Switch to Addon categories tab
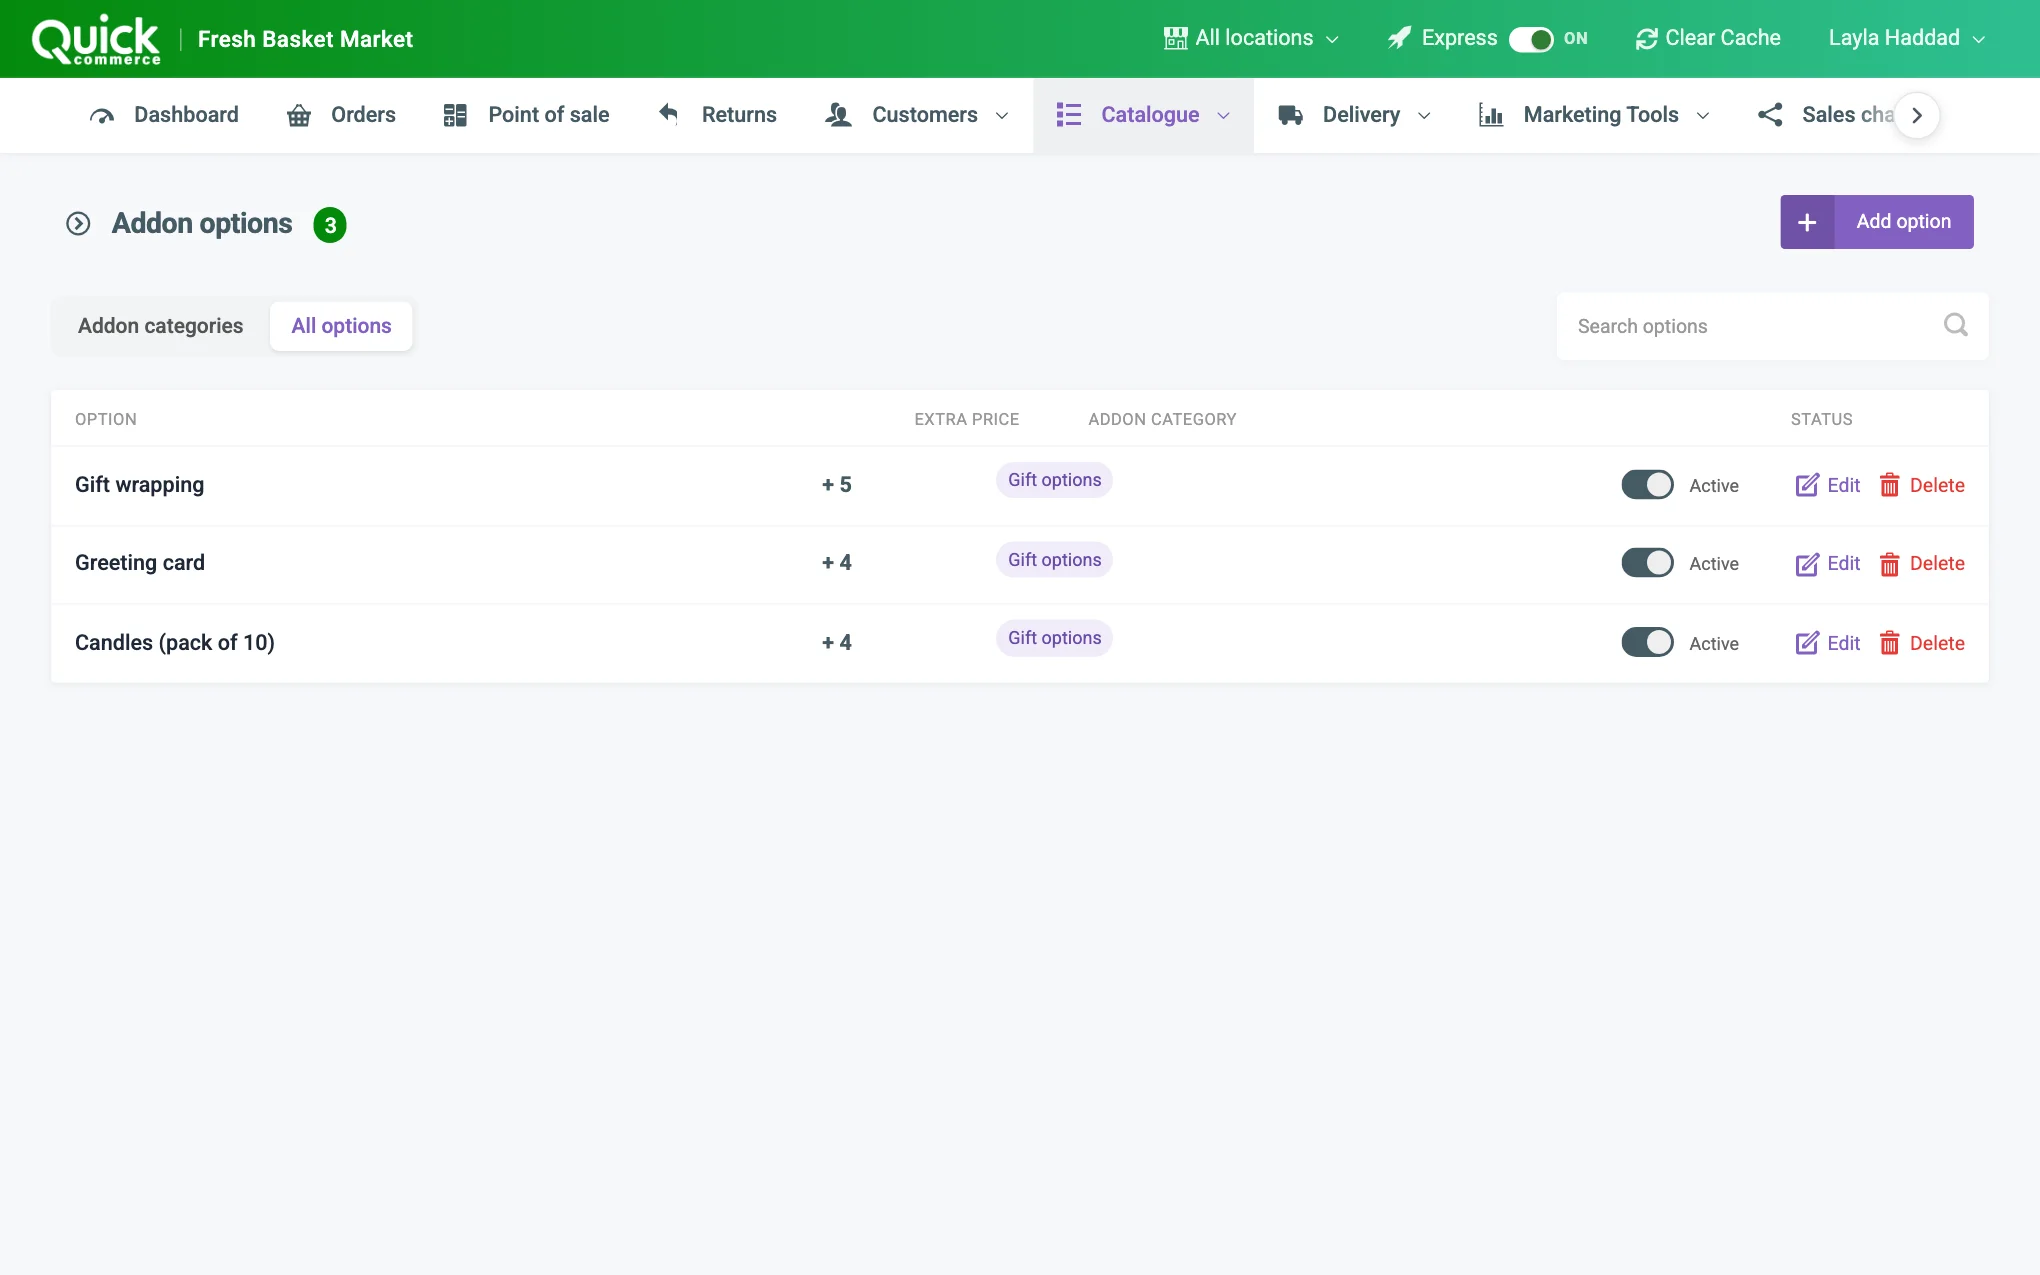2040x1275 pixels. pos(160,326)
